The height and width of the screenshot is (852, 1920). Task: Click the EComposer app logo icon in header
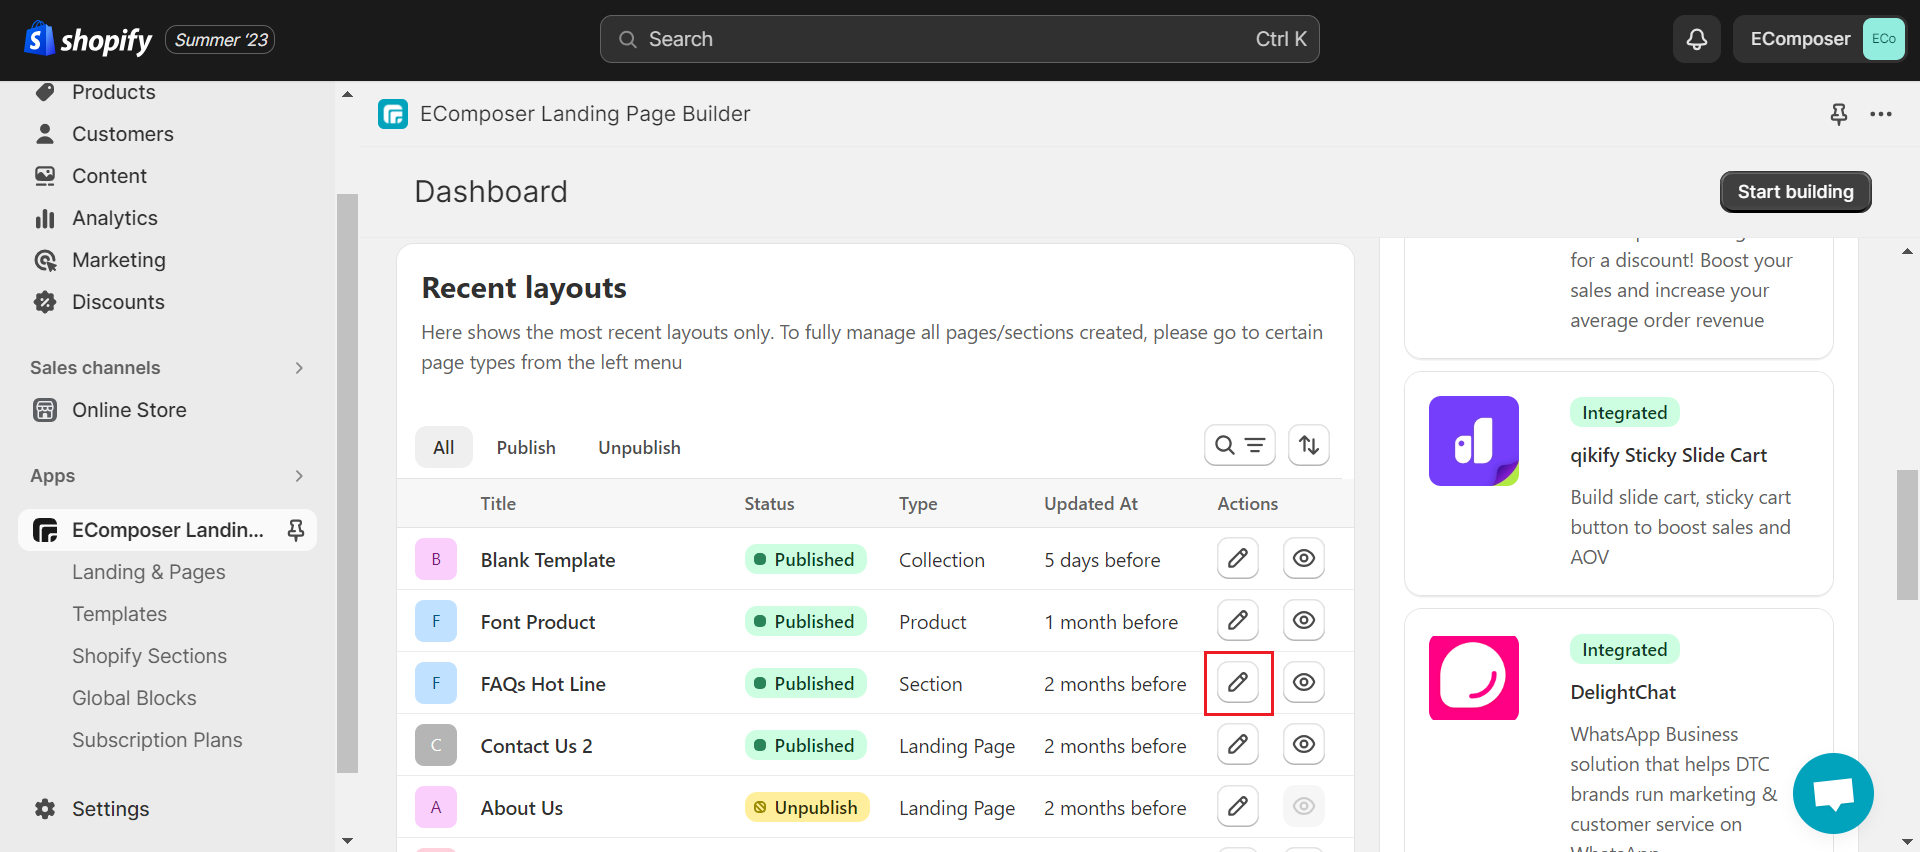pos(393,114)
